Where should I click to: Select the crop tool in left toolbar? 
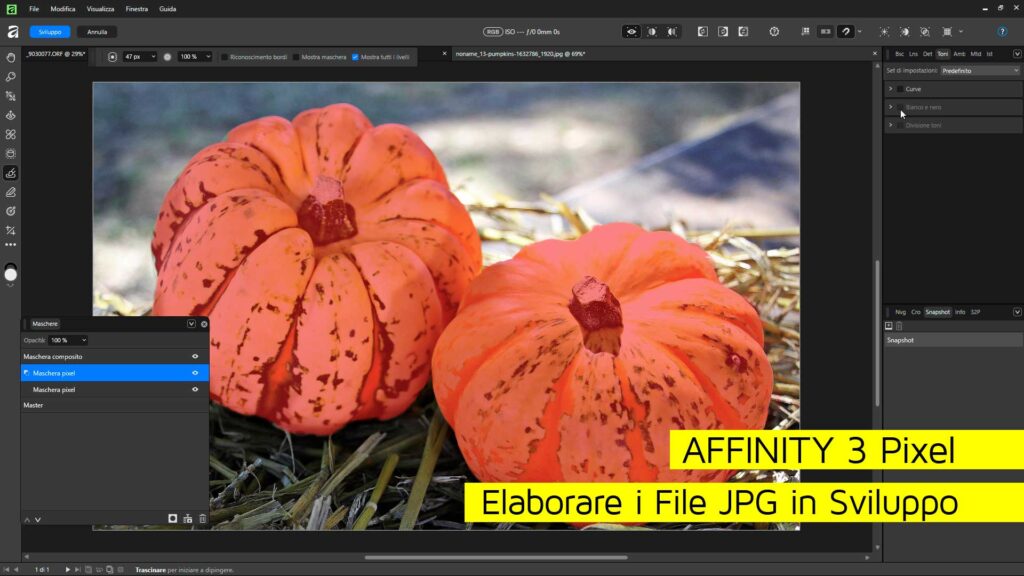pos(10,96)
